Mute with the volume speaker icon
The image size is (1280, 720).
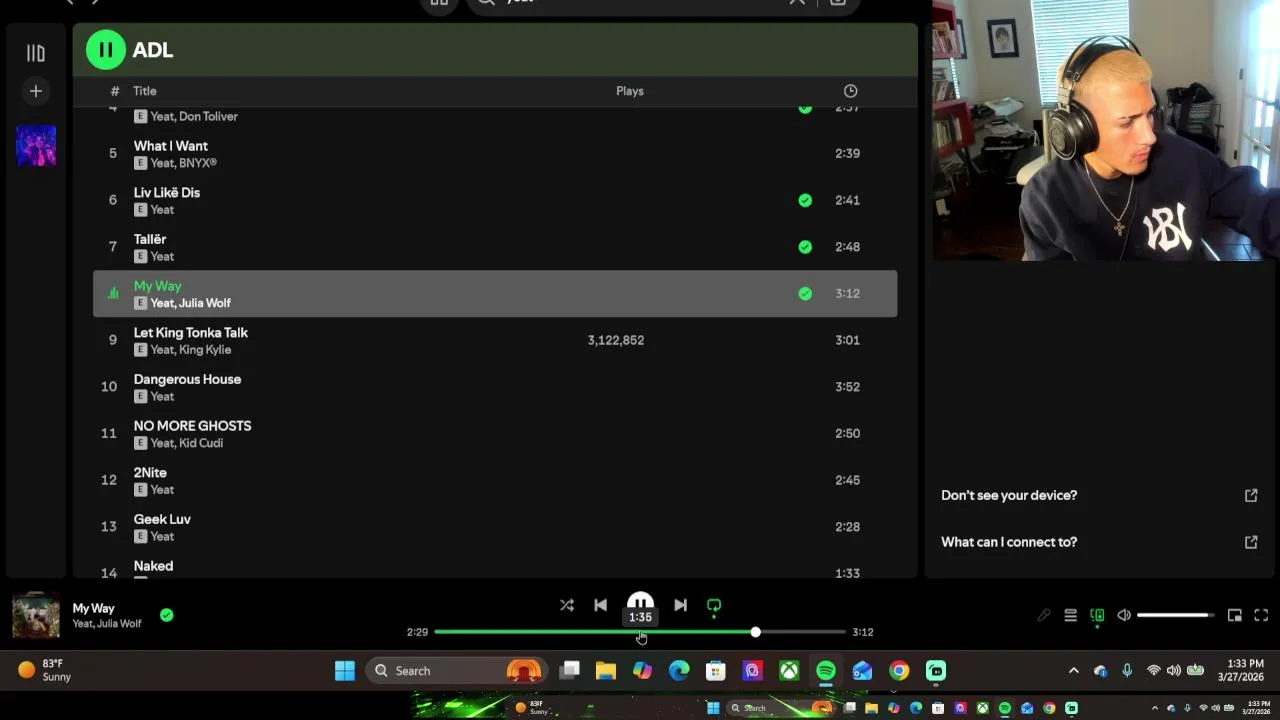coord(1124,616)
